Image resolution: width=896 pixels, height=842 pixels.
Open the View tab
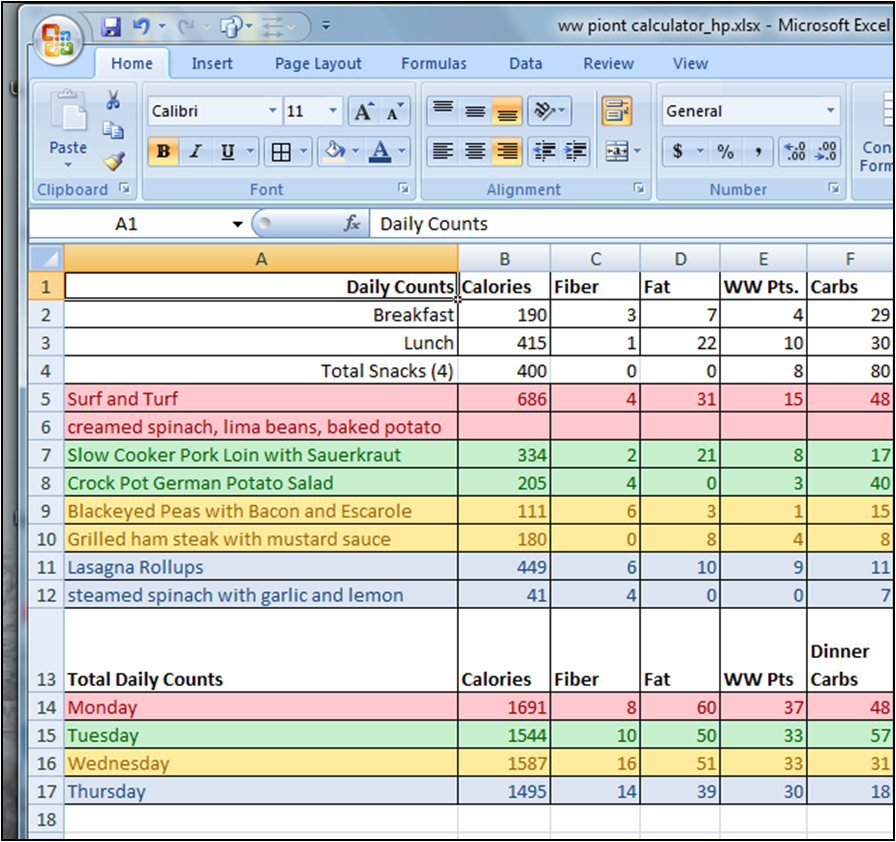690,63
